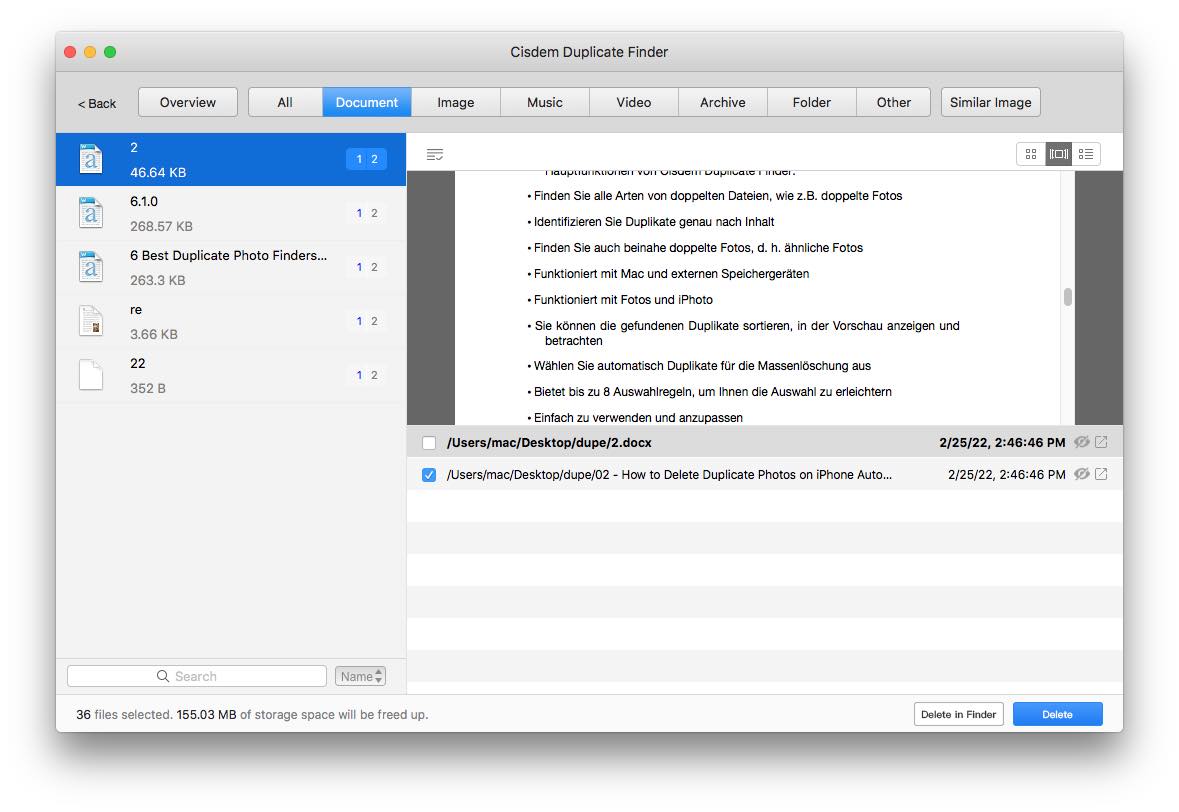The height and width of the screenshot is (812, 1179).
Task: Switch to list view icon
Action: 1086,154
